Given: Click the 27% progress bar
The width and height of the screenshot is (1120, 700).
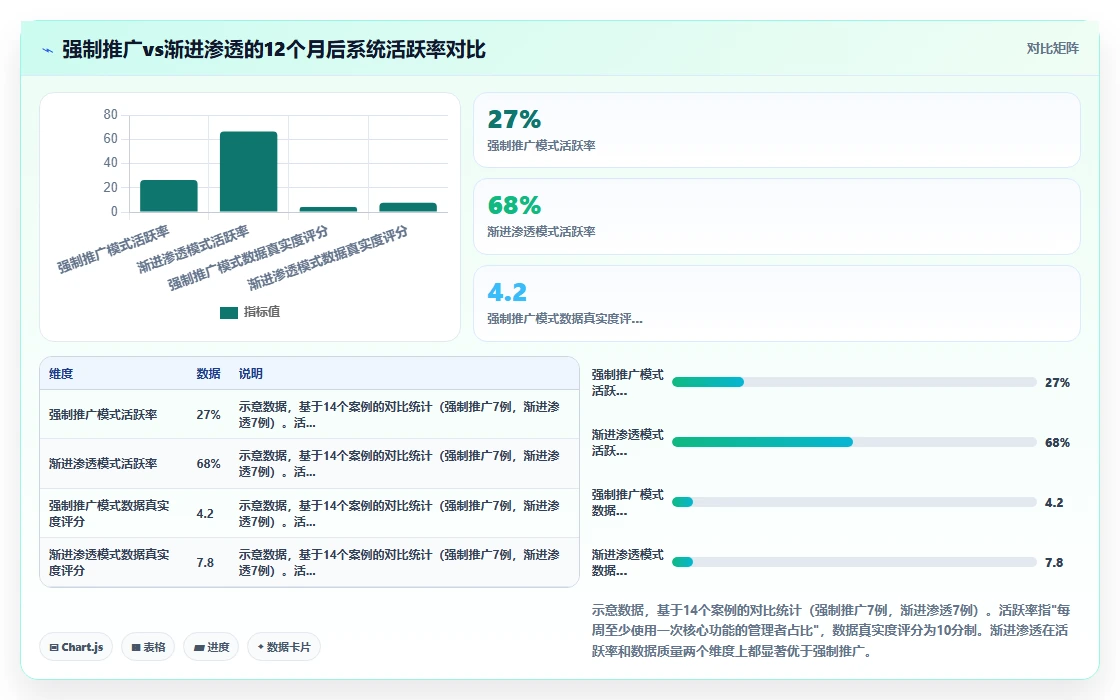Looking at the screenshot, I should coord(854,382).
